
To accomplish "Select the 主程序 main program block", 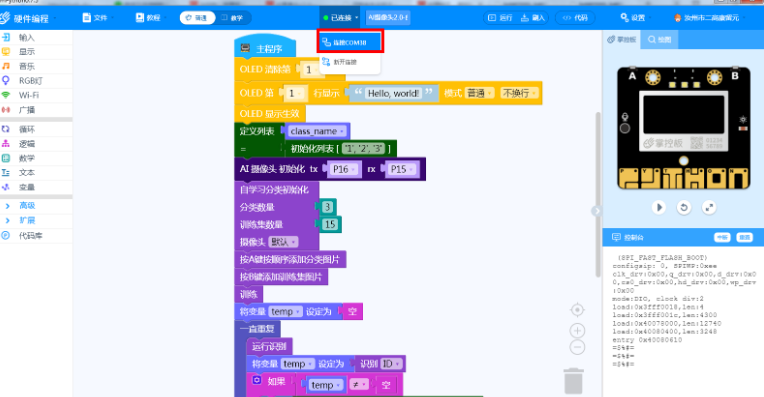I will [265, 48].
